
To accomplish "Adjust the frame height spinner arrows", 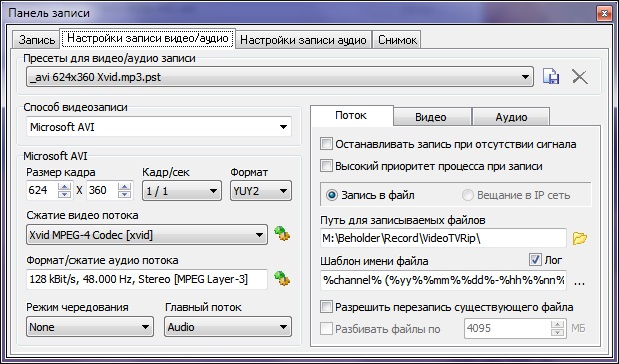I will click(x=124, y=190).
